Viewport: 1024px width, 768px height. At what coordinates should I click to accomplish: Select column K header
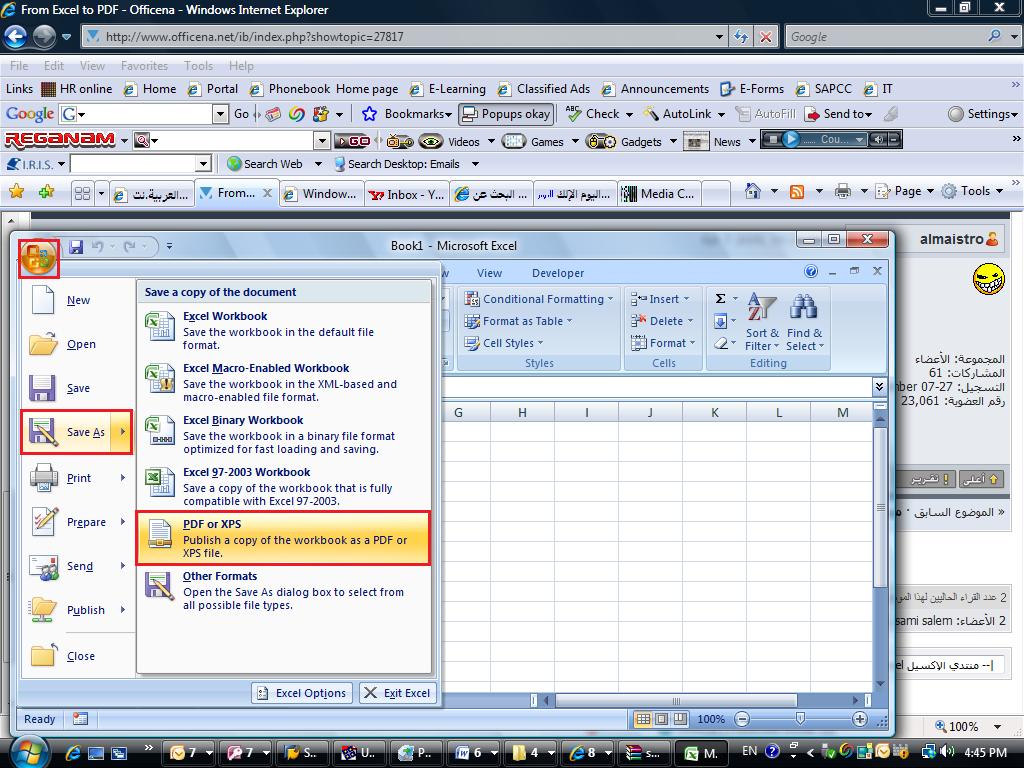click(714, 413)
